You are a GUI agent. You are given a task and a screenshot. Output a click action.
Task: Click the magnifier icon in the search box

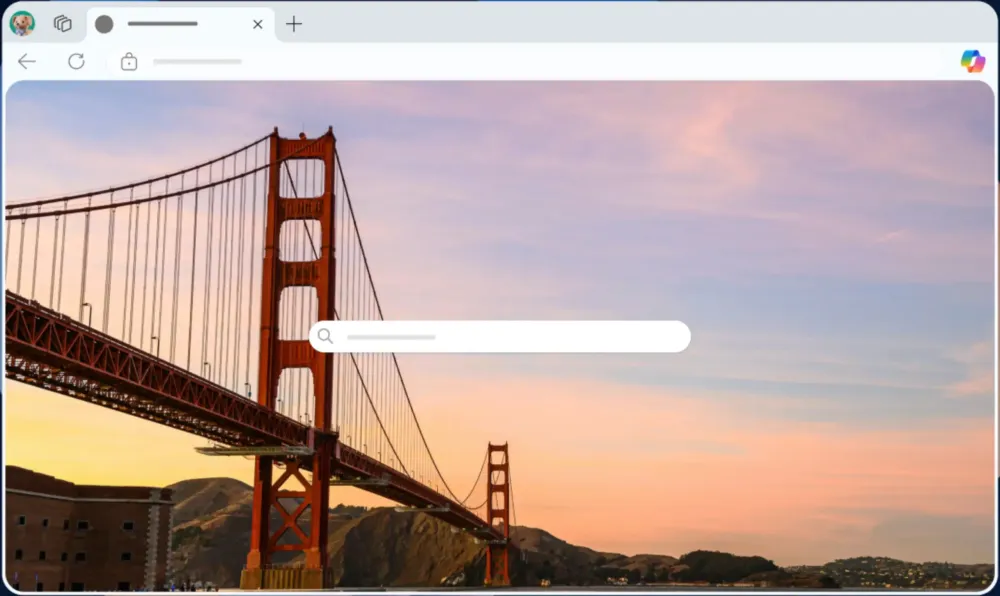(x=325, y=336)
